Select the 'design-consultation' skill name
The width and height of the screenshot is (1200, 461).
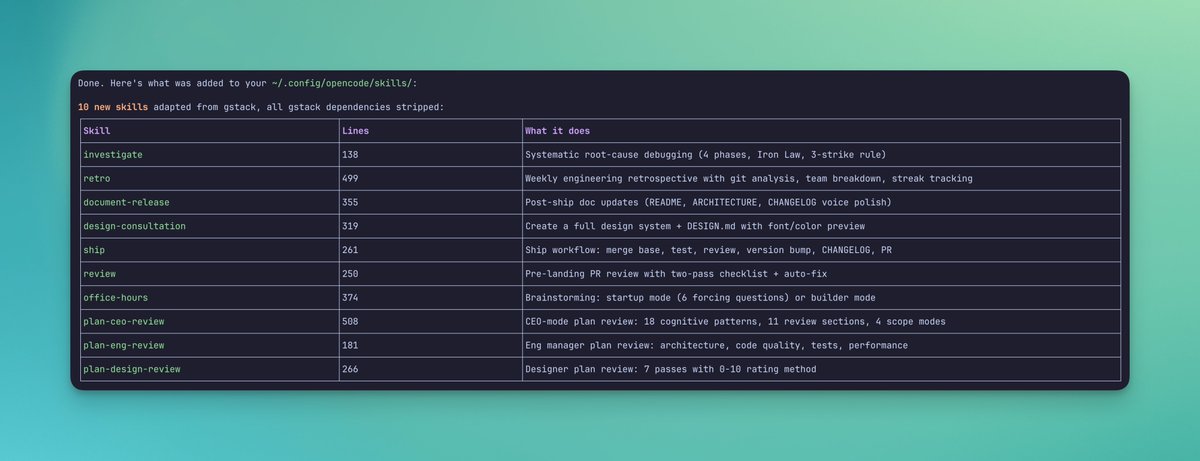pyautogui.click(x=135, y=226)
